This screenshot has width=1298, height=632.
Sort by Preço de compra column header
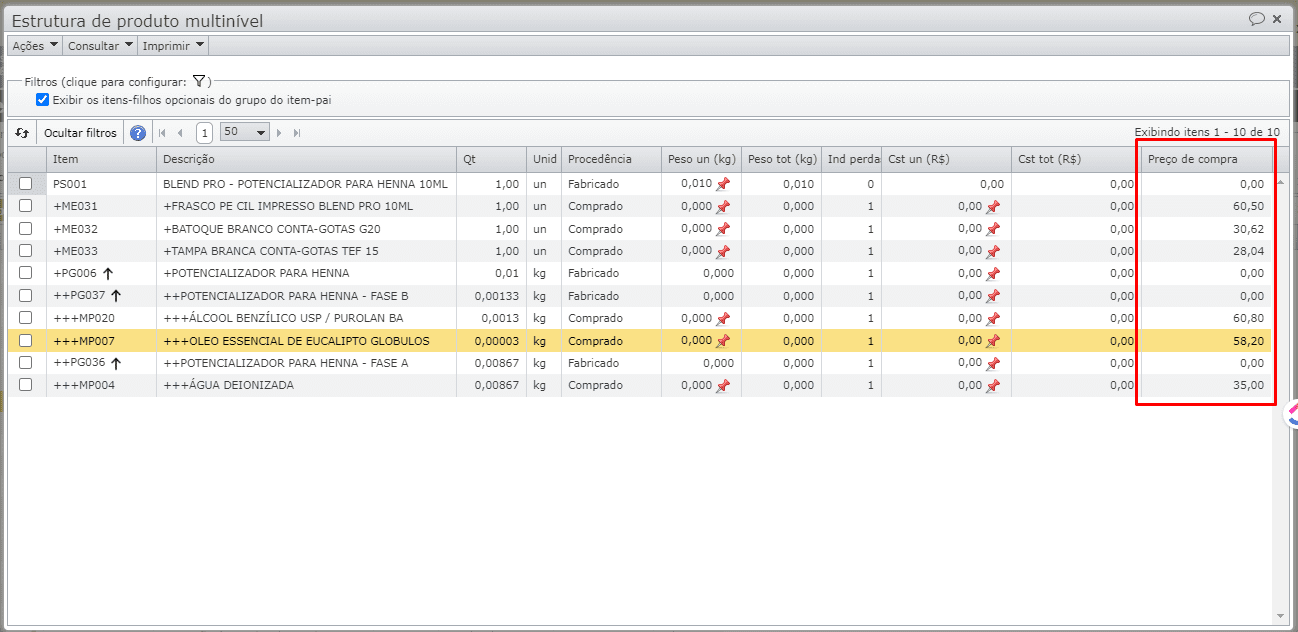pos(1206,159)
